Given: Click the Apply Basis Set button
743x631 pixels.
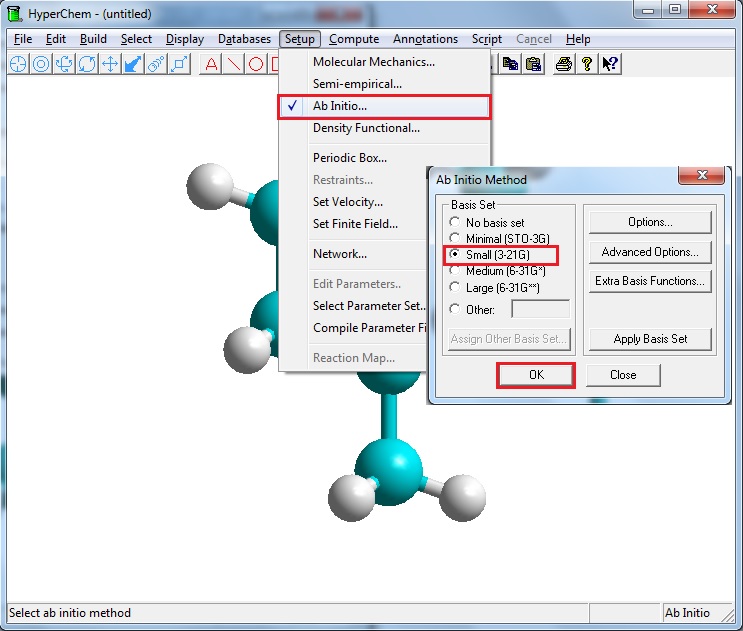Looking at the screenshot, I should pyautogui.click(x=649, y=339).
